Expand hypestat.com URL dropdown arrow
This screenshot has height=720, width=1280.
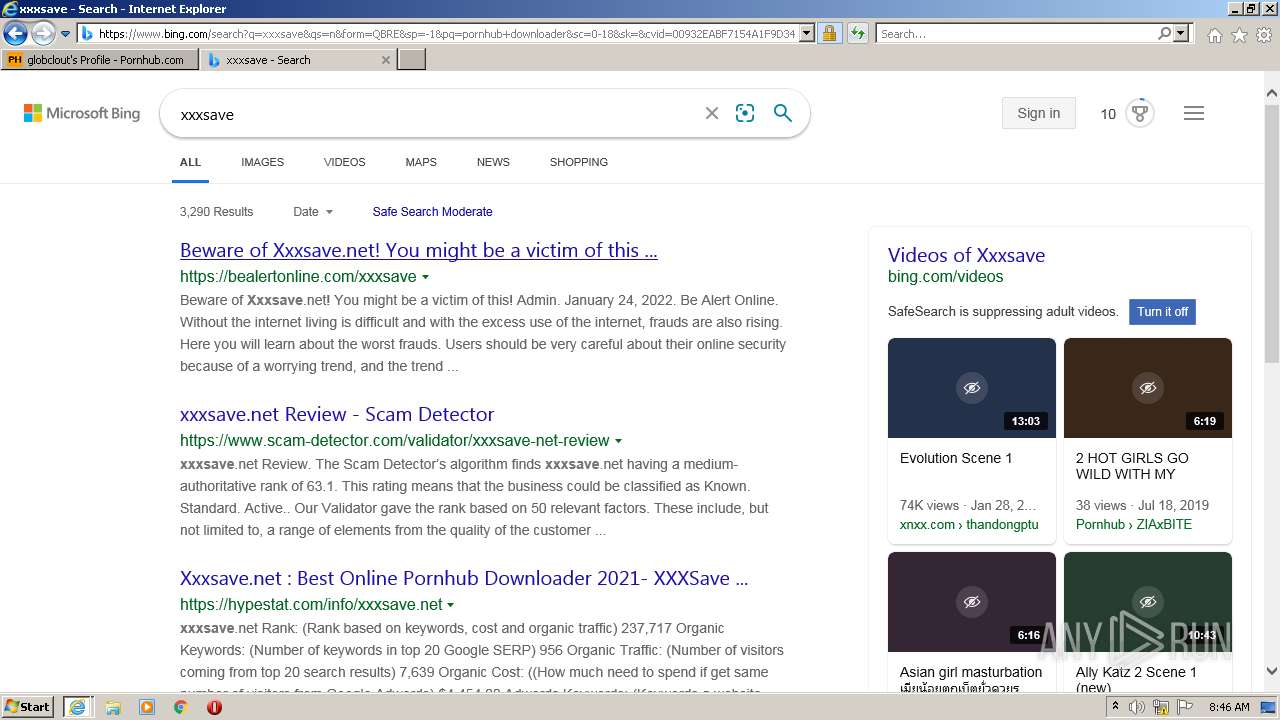(451, 605)
